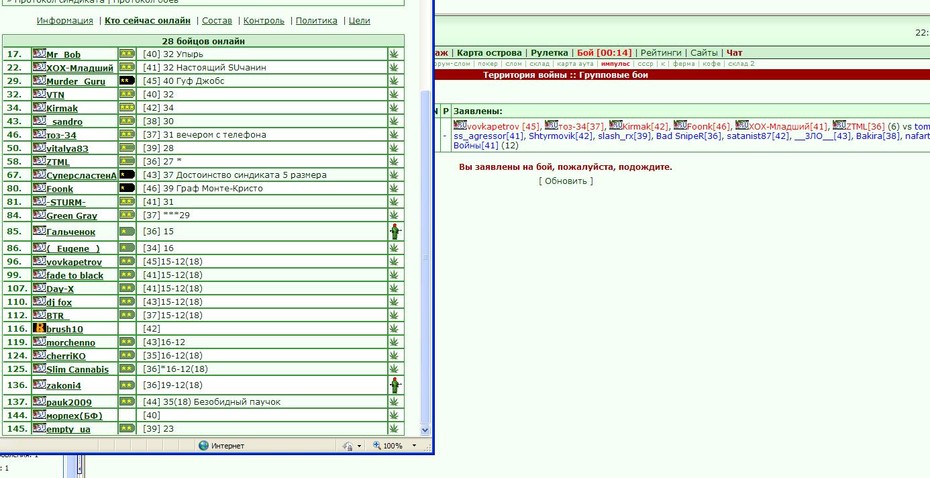Click the flag icon before vovkapetrov in the battle list
Viewport: 930px width, 478px height.
460,125
